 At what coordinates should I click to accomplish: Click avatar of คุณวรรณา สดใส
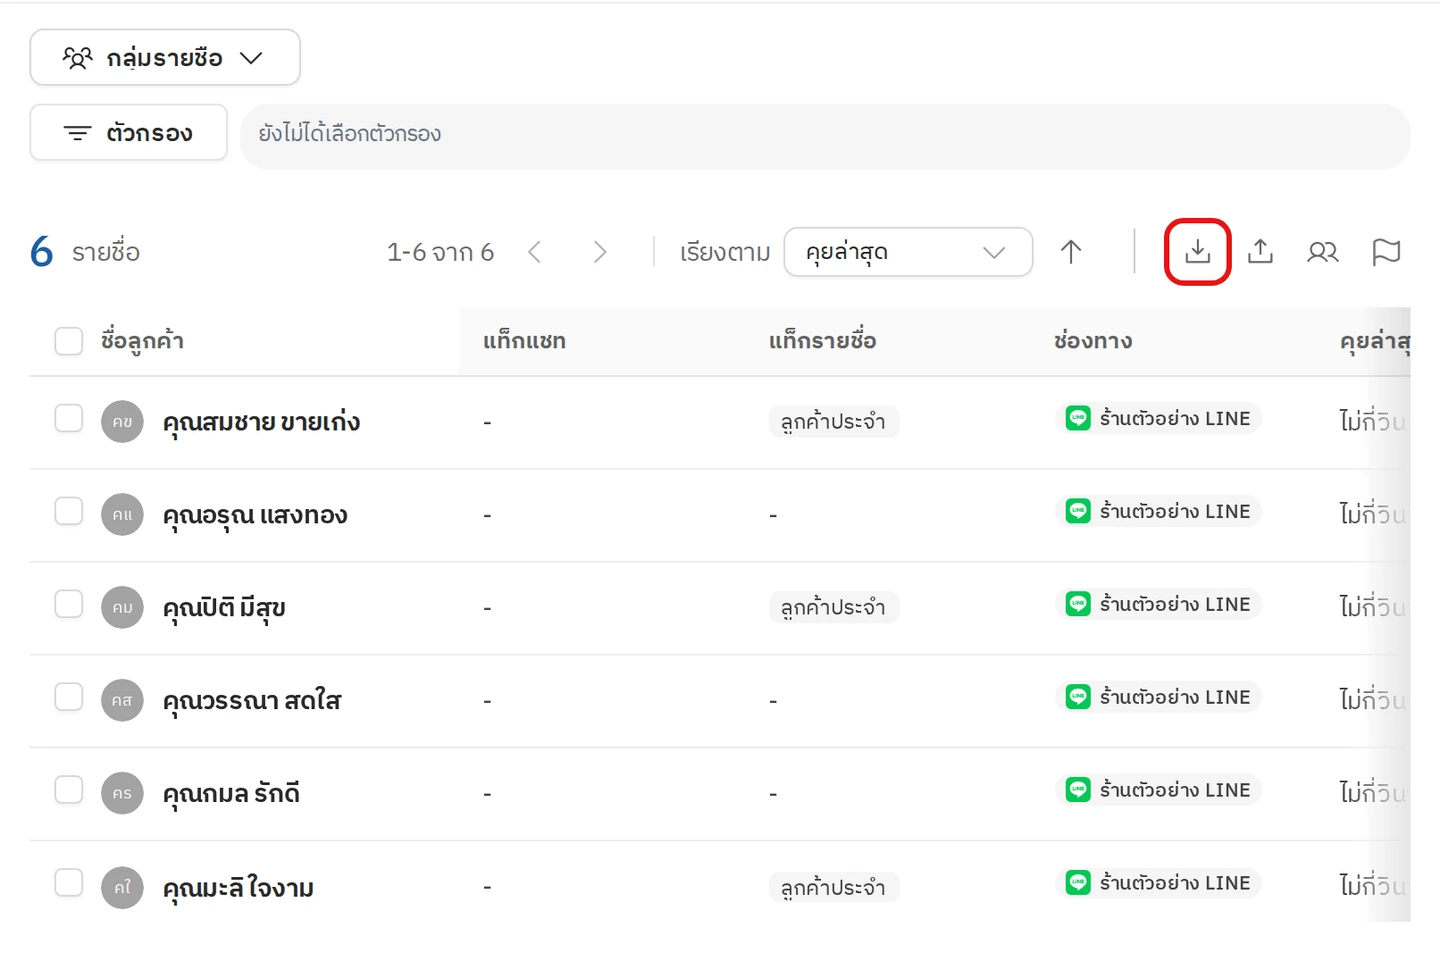[x=122, y=701]
